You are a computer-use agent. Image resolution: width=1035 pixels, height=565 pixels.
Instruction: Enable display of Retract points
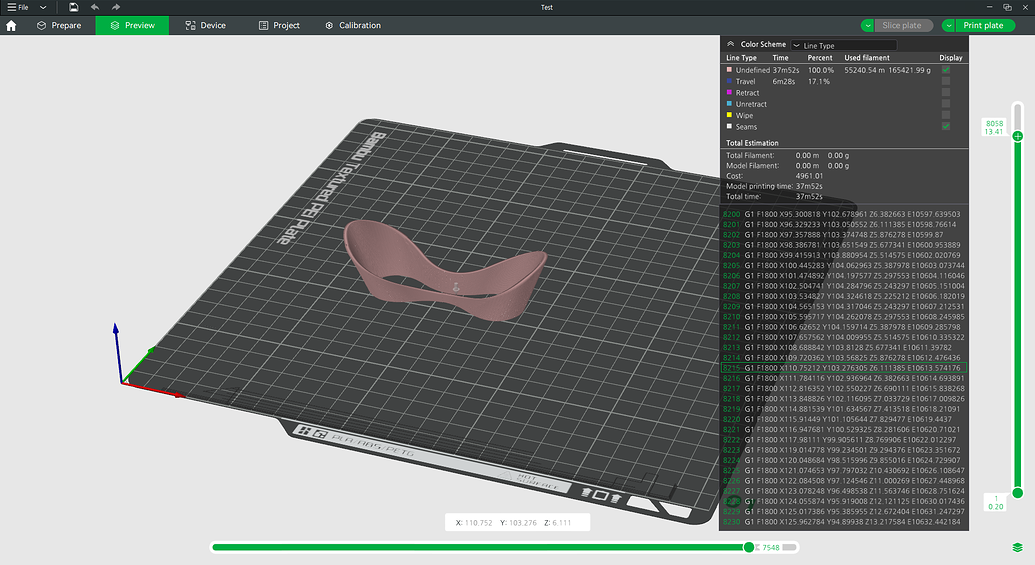(x=946, y=92)
